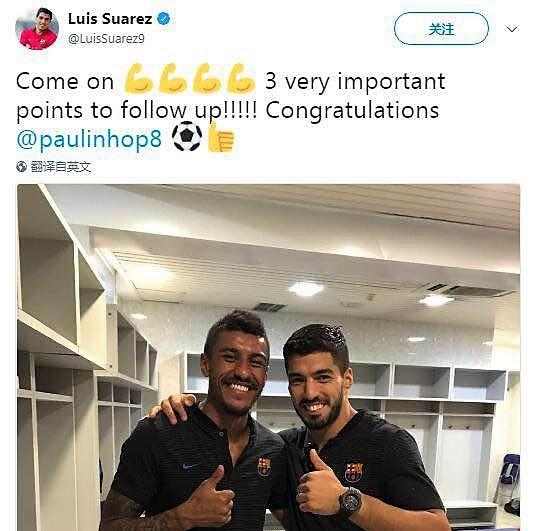Viewport: 534px width, 531px height.
Task: Click the wristwatch in the photo
Action: click(350, 499)
